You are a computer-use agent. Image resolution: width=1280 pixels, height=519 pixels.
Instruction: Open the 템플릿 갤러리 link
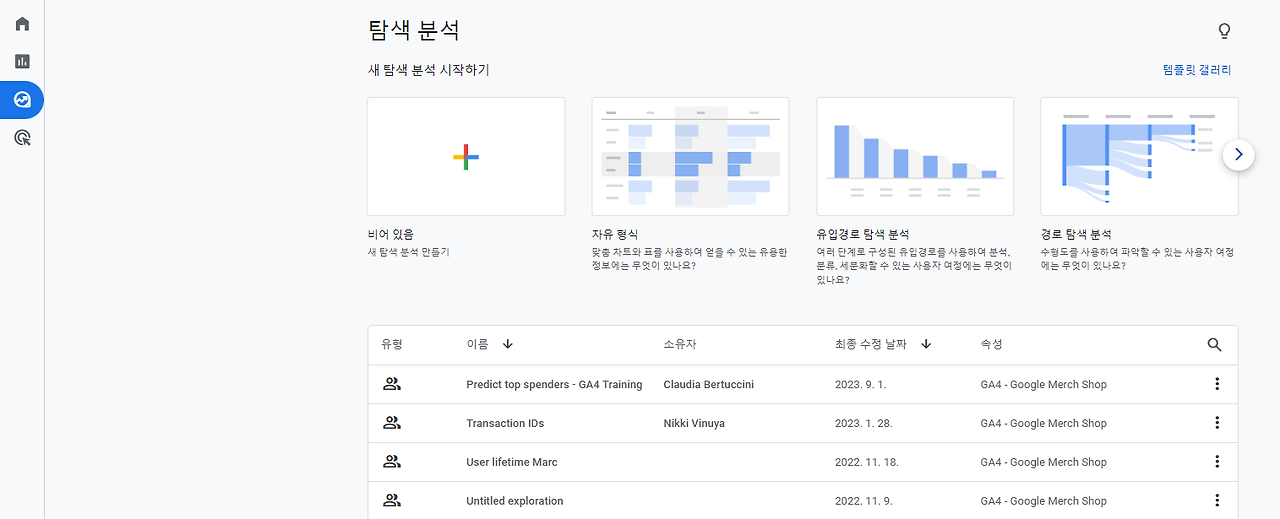[1197, 70]
